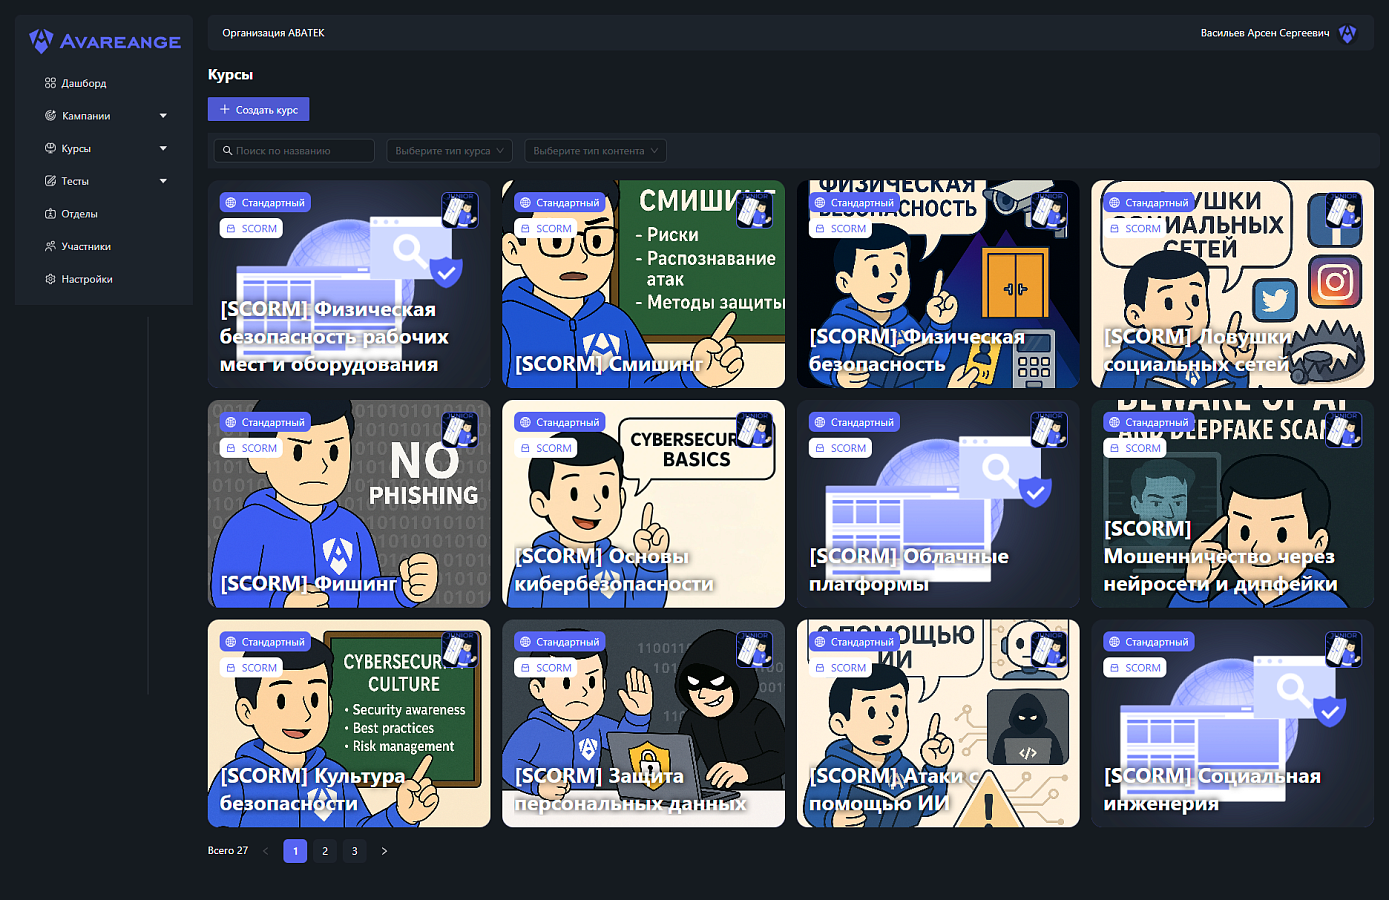1389x900 pixels.
Task: Open the Облачные платформы course card
Action: (x=938, y=504)
